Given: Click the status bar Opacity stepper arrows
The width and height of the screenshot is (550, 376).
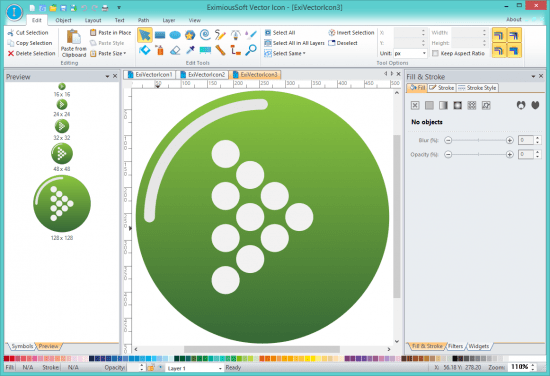Looking at the screenshot, I should pyautogui.click(x=142, y=367).
